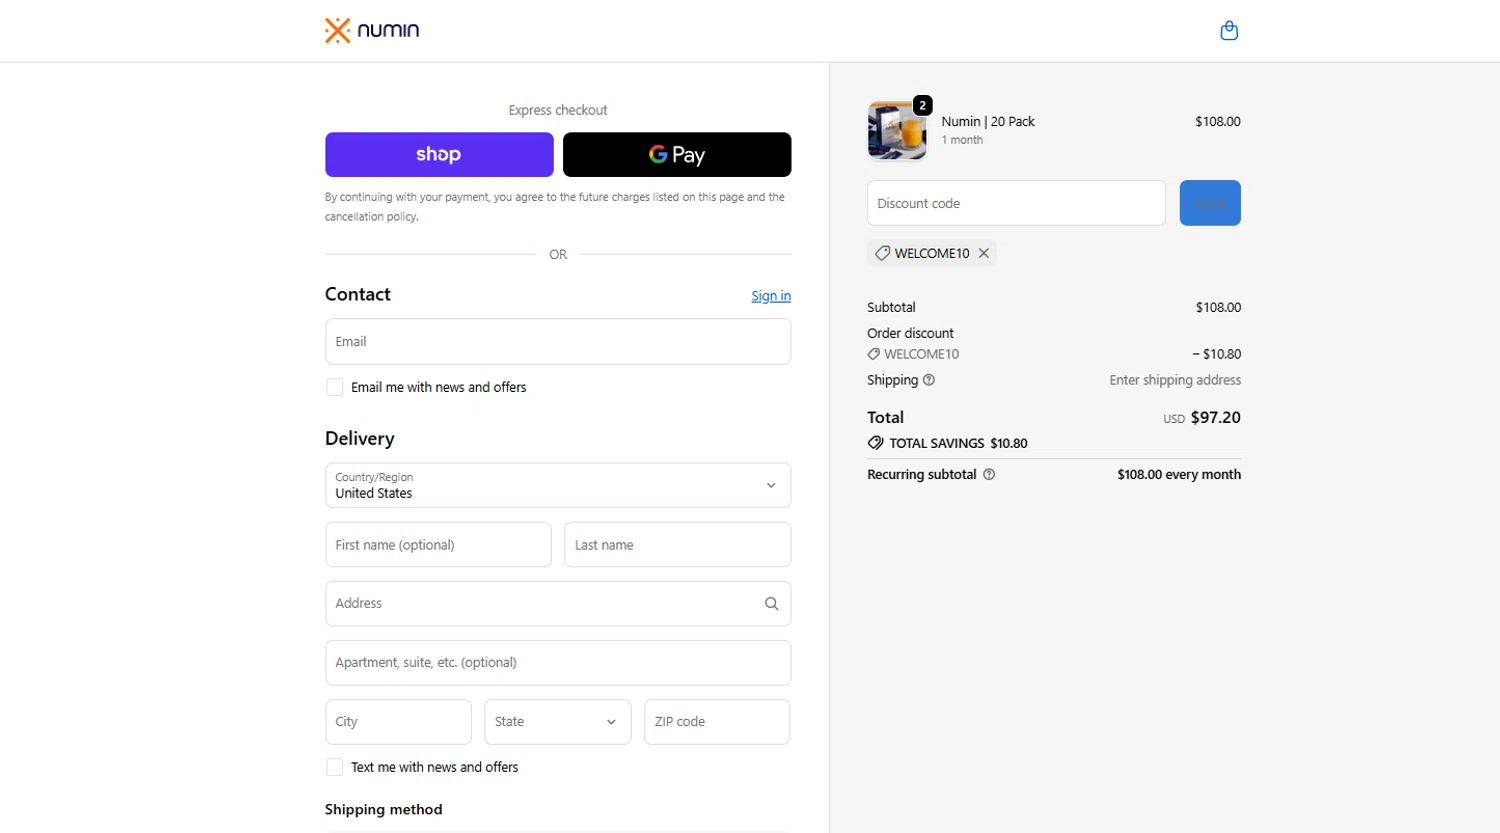Follow the Sign in link
This screenshot has width=1500, height=833.
771,296
